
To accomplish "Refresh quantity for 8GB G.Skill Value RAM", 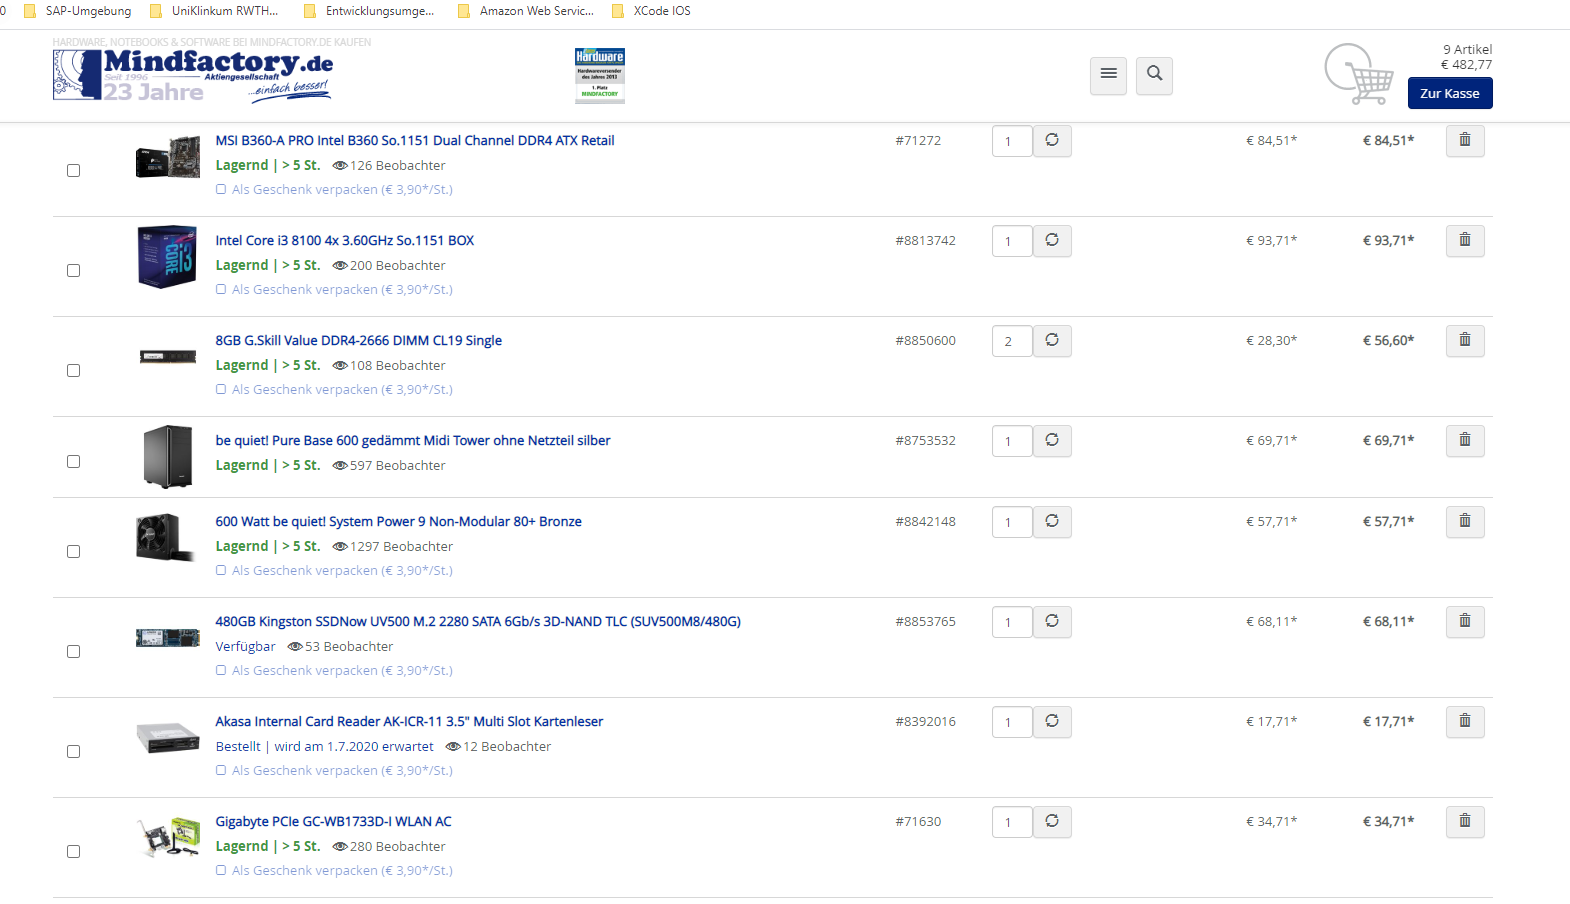I will 1052,341.
